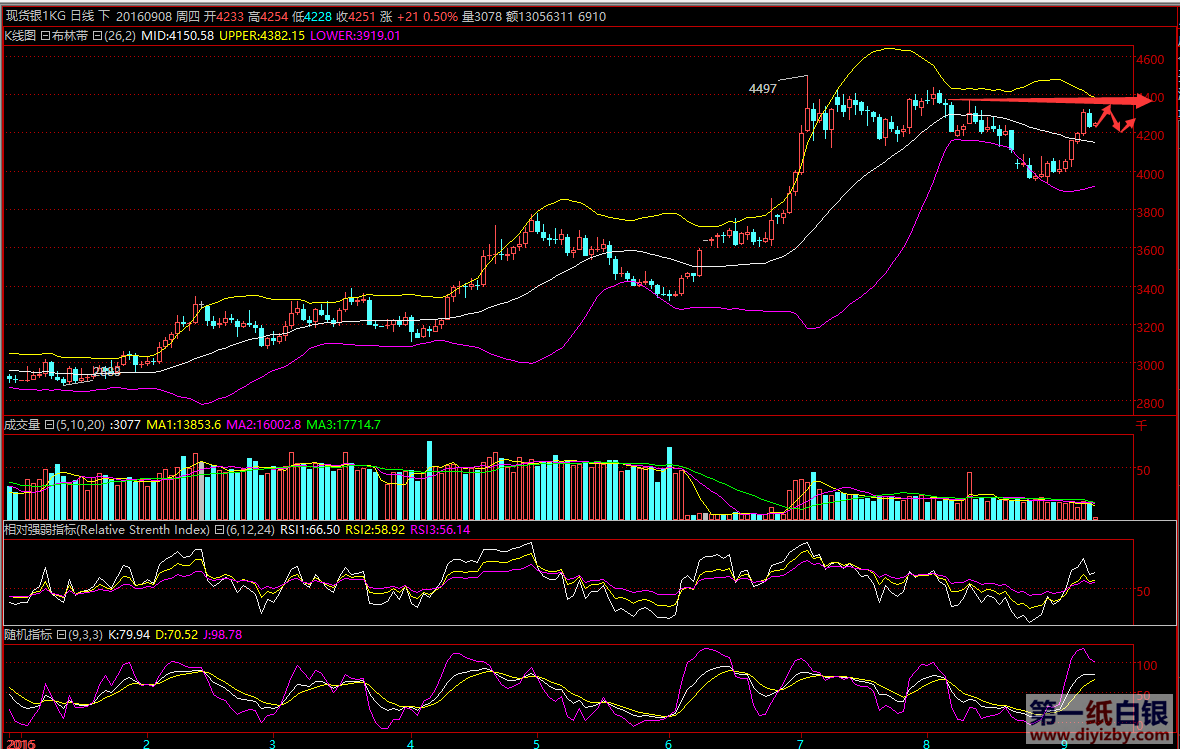Image resolution: width=1180 pixels, height=749 pixels.
Task: Click the 现货银1KG instrument name
Action: (36, 17)
